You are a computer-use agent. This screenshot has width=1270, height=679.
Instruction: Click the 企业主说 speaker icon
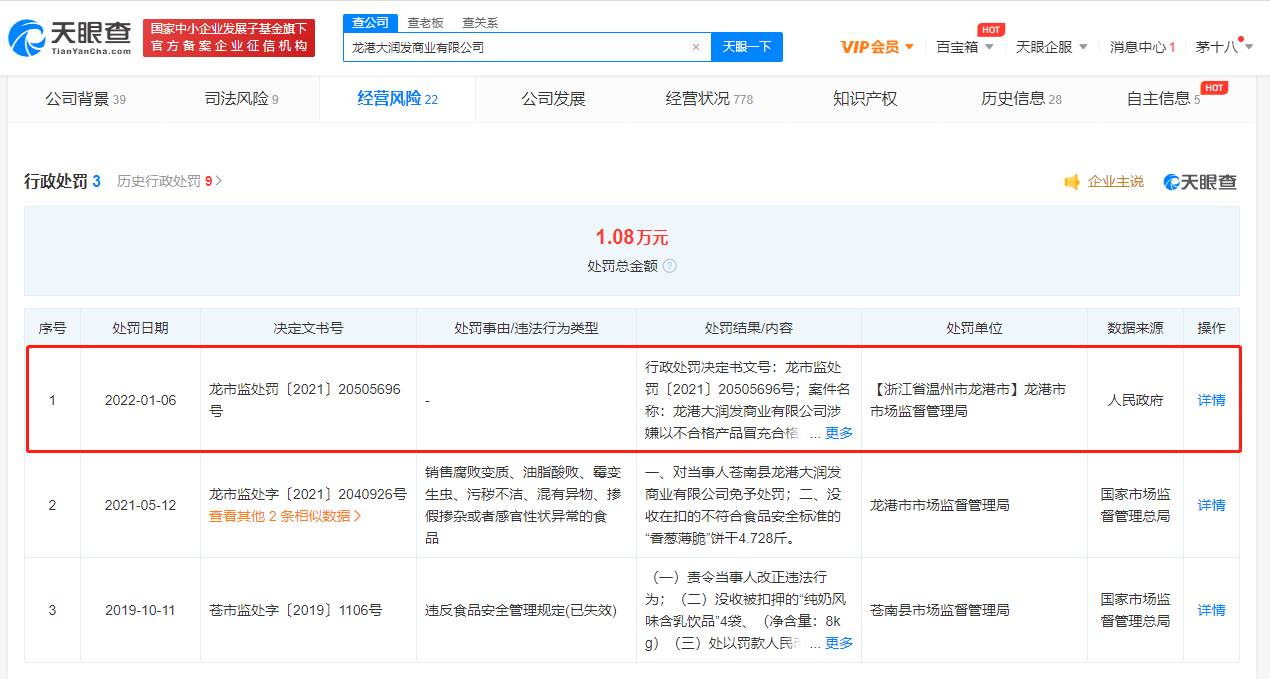click(1072, 182)
